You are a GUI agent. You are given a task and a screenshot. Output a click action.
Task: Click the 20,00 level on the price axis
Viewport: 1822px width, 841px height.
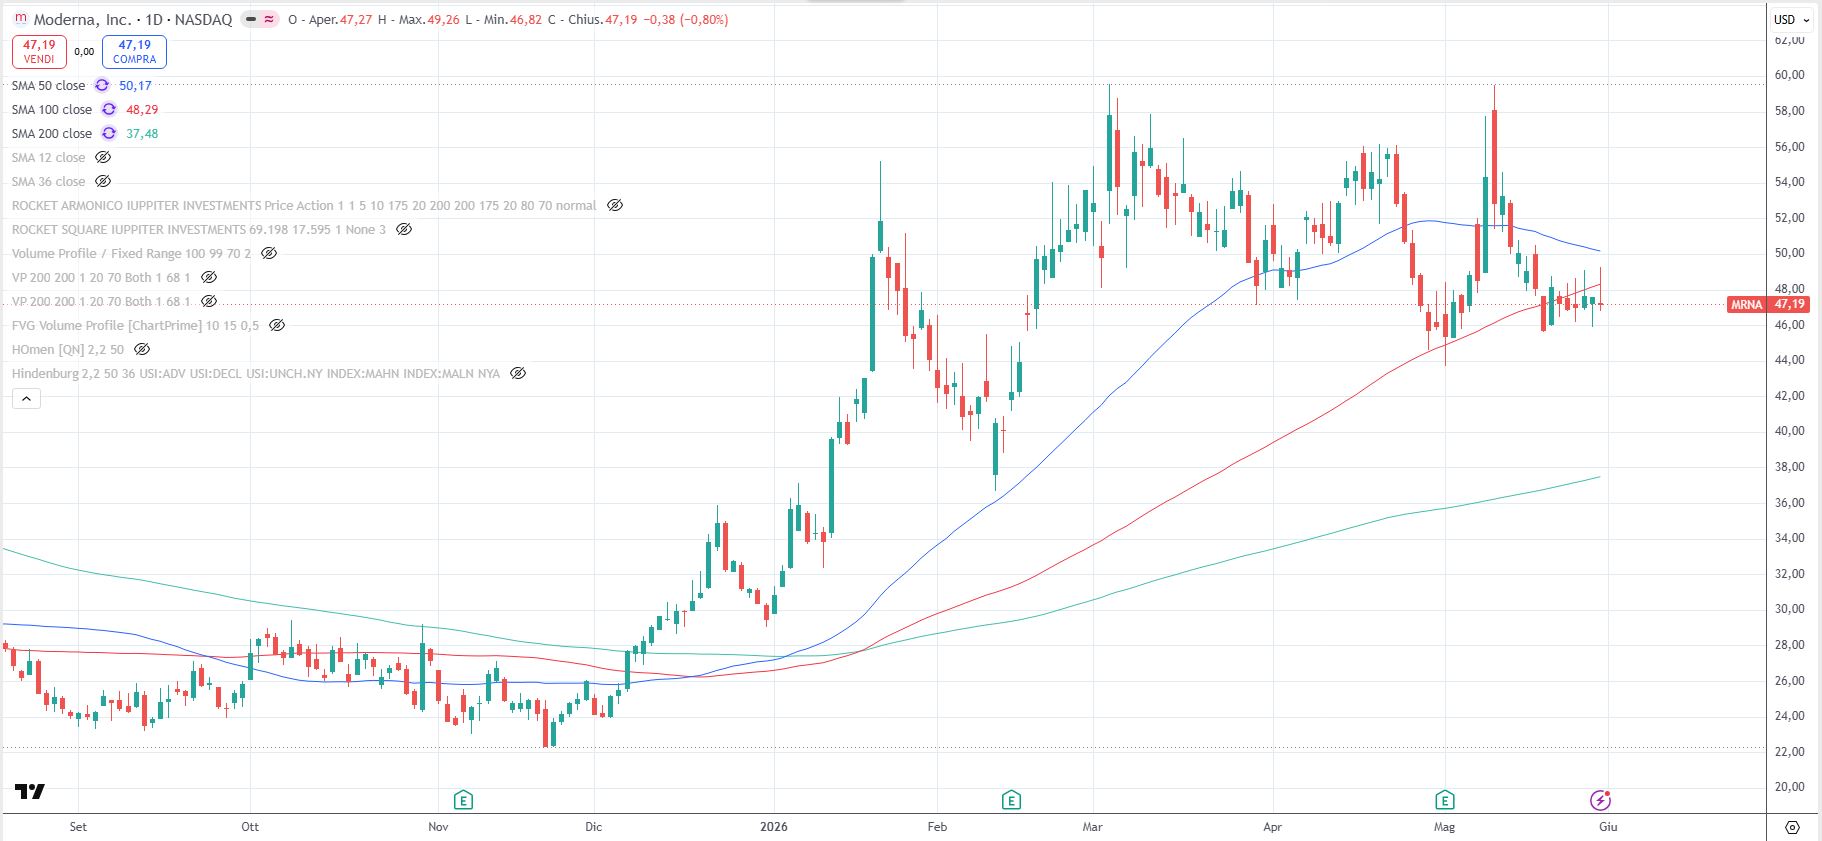click(1789, 787)
